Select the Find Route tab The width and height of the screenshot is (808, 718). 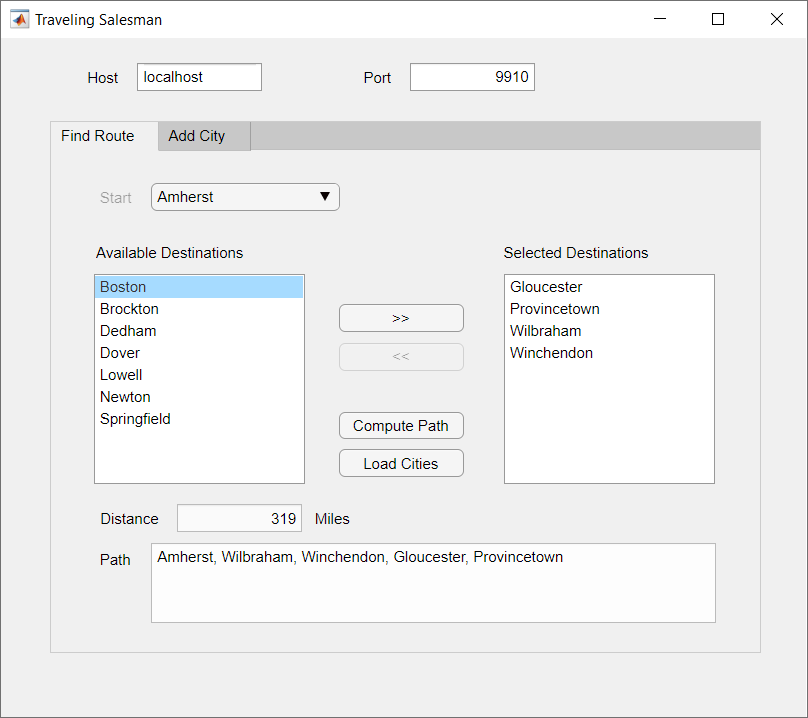click(x=98, y=136)
